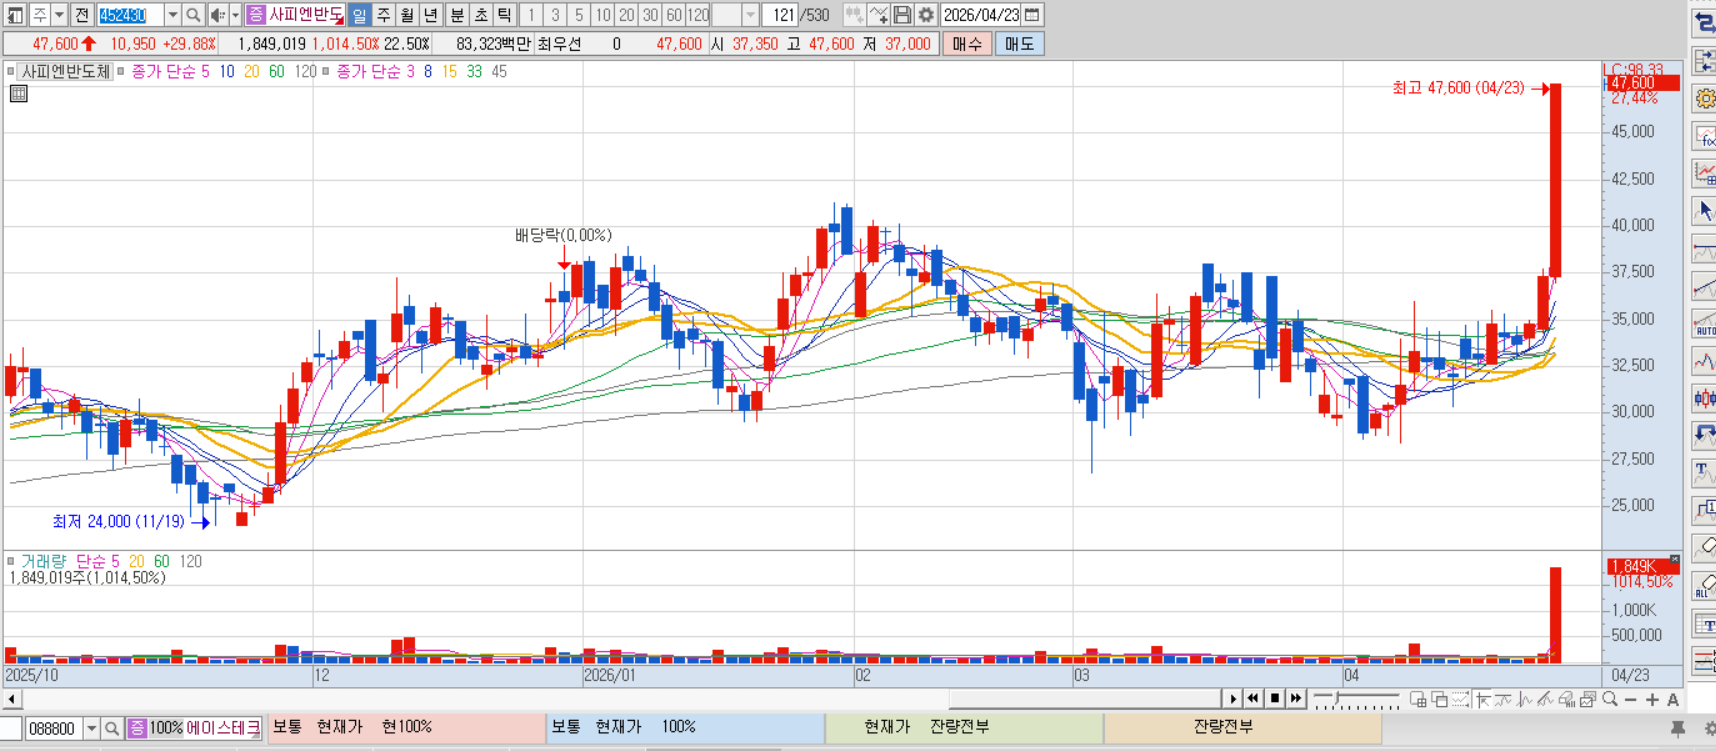Zoom out with the minus icon
Screen dimensions: 1716x751
click(x=1631, y=700)
